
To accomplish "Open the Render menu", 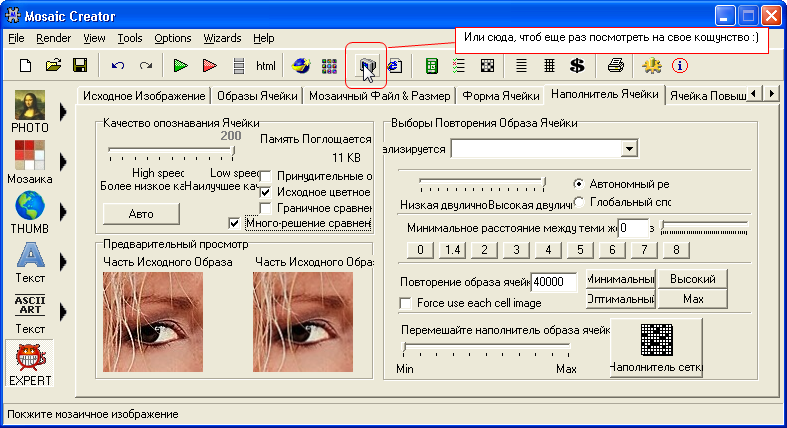I will pyautogui.click(x=53, y=38).
